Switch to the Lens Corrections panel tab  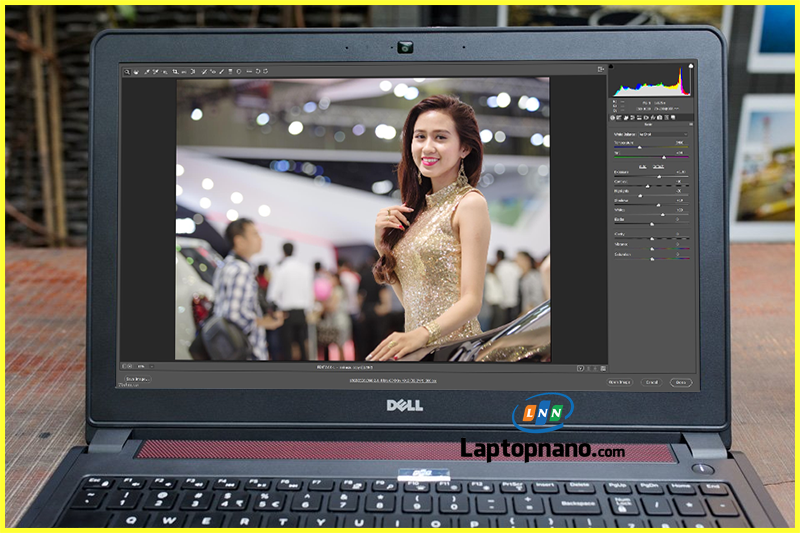click(x=646, y=118)
